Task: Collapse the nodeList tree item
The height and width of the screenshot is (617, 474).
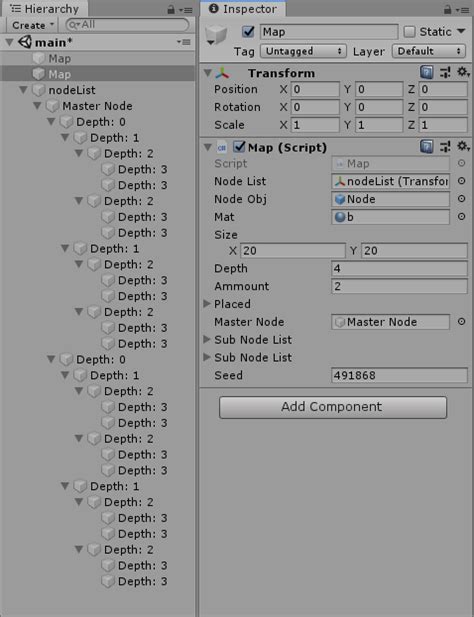Action: [24, 90]
